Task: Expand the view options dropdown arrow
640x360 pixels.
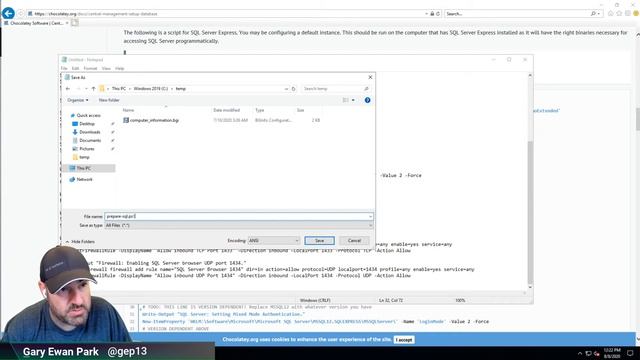Action: point(353,100)
